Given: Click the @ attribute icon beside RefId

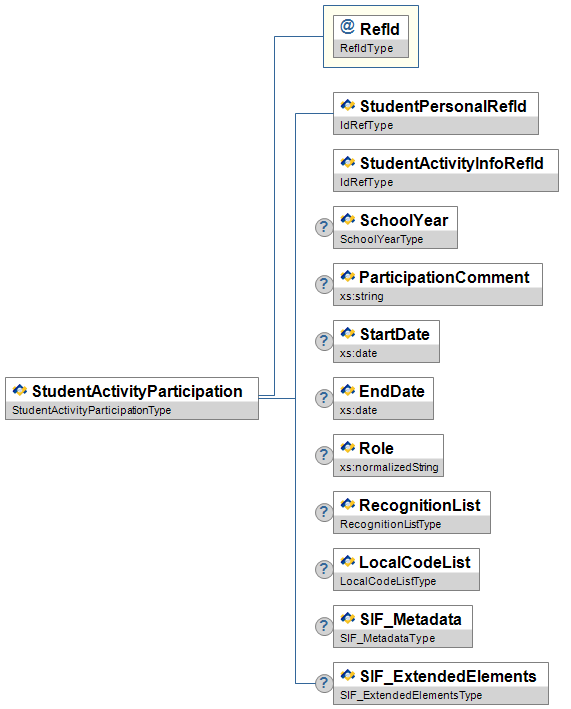Looking at the screenshot, I should coord(347,27).
